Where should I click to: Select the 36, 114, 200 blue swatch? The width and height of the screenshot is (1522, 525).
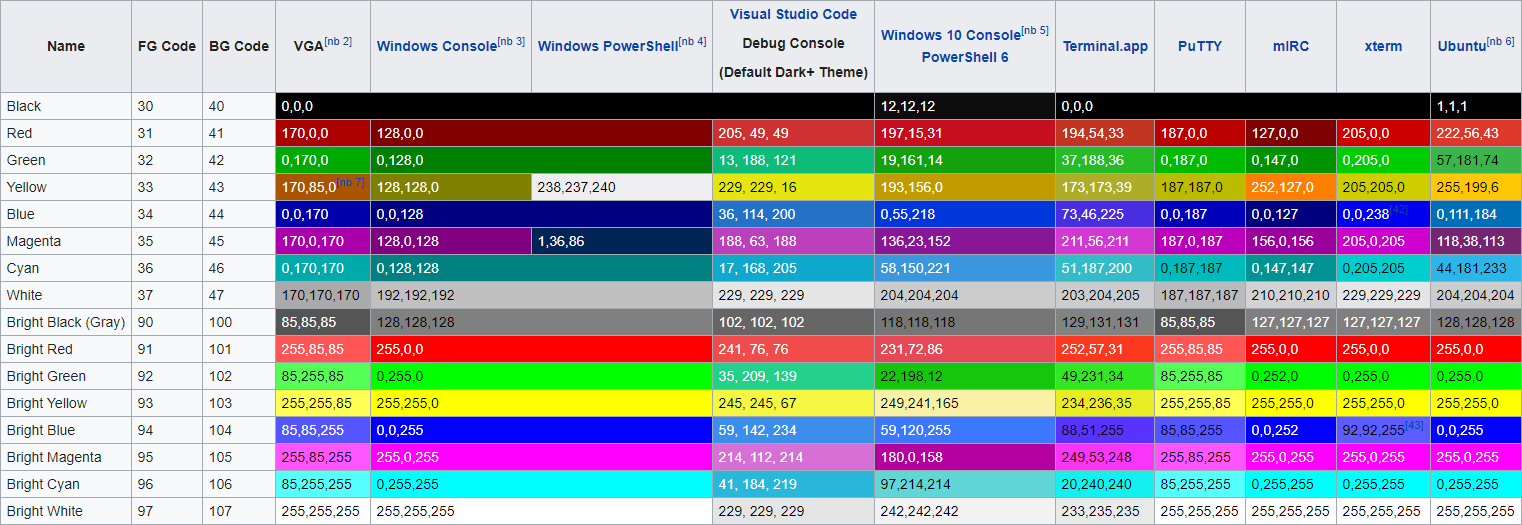[x=793, y=214]
